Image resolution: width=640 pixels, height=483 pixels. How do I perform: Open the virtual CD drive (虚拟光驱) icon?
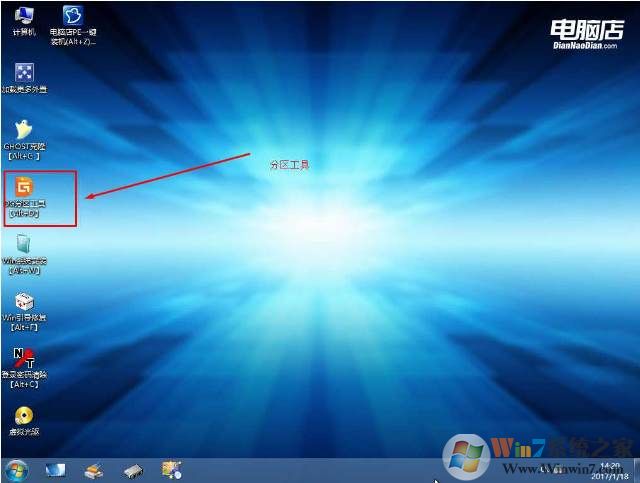(24, 421)
